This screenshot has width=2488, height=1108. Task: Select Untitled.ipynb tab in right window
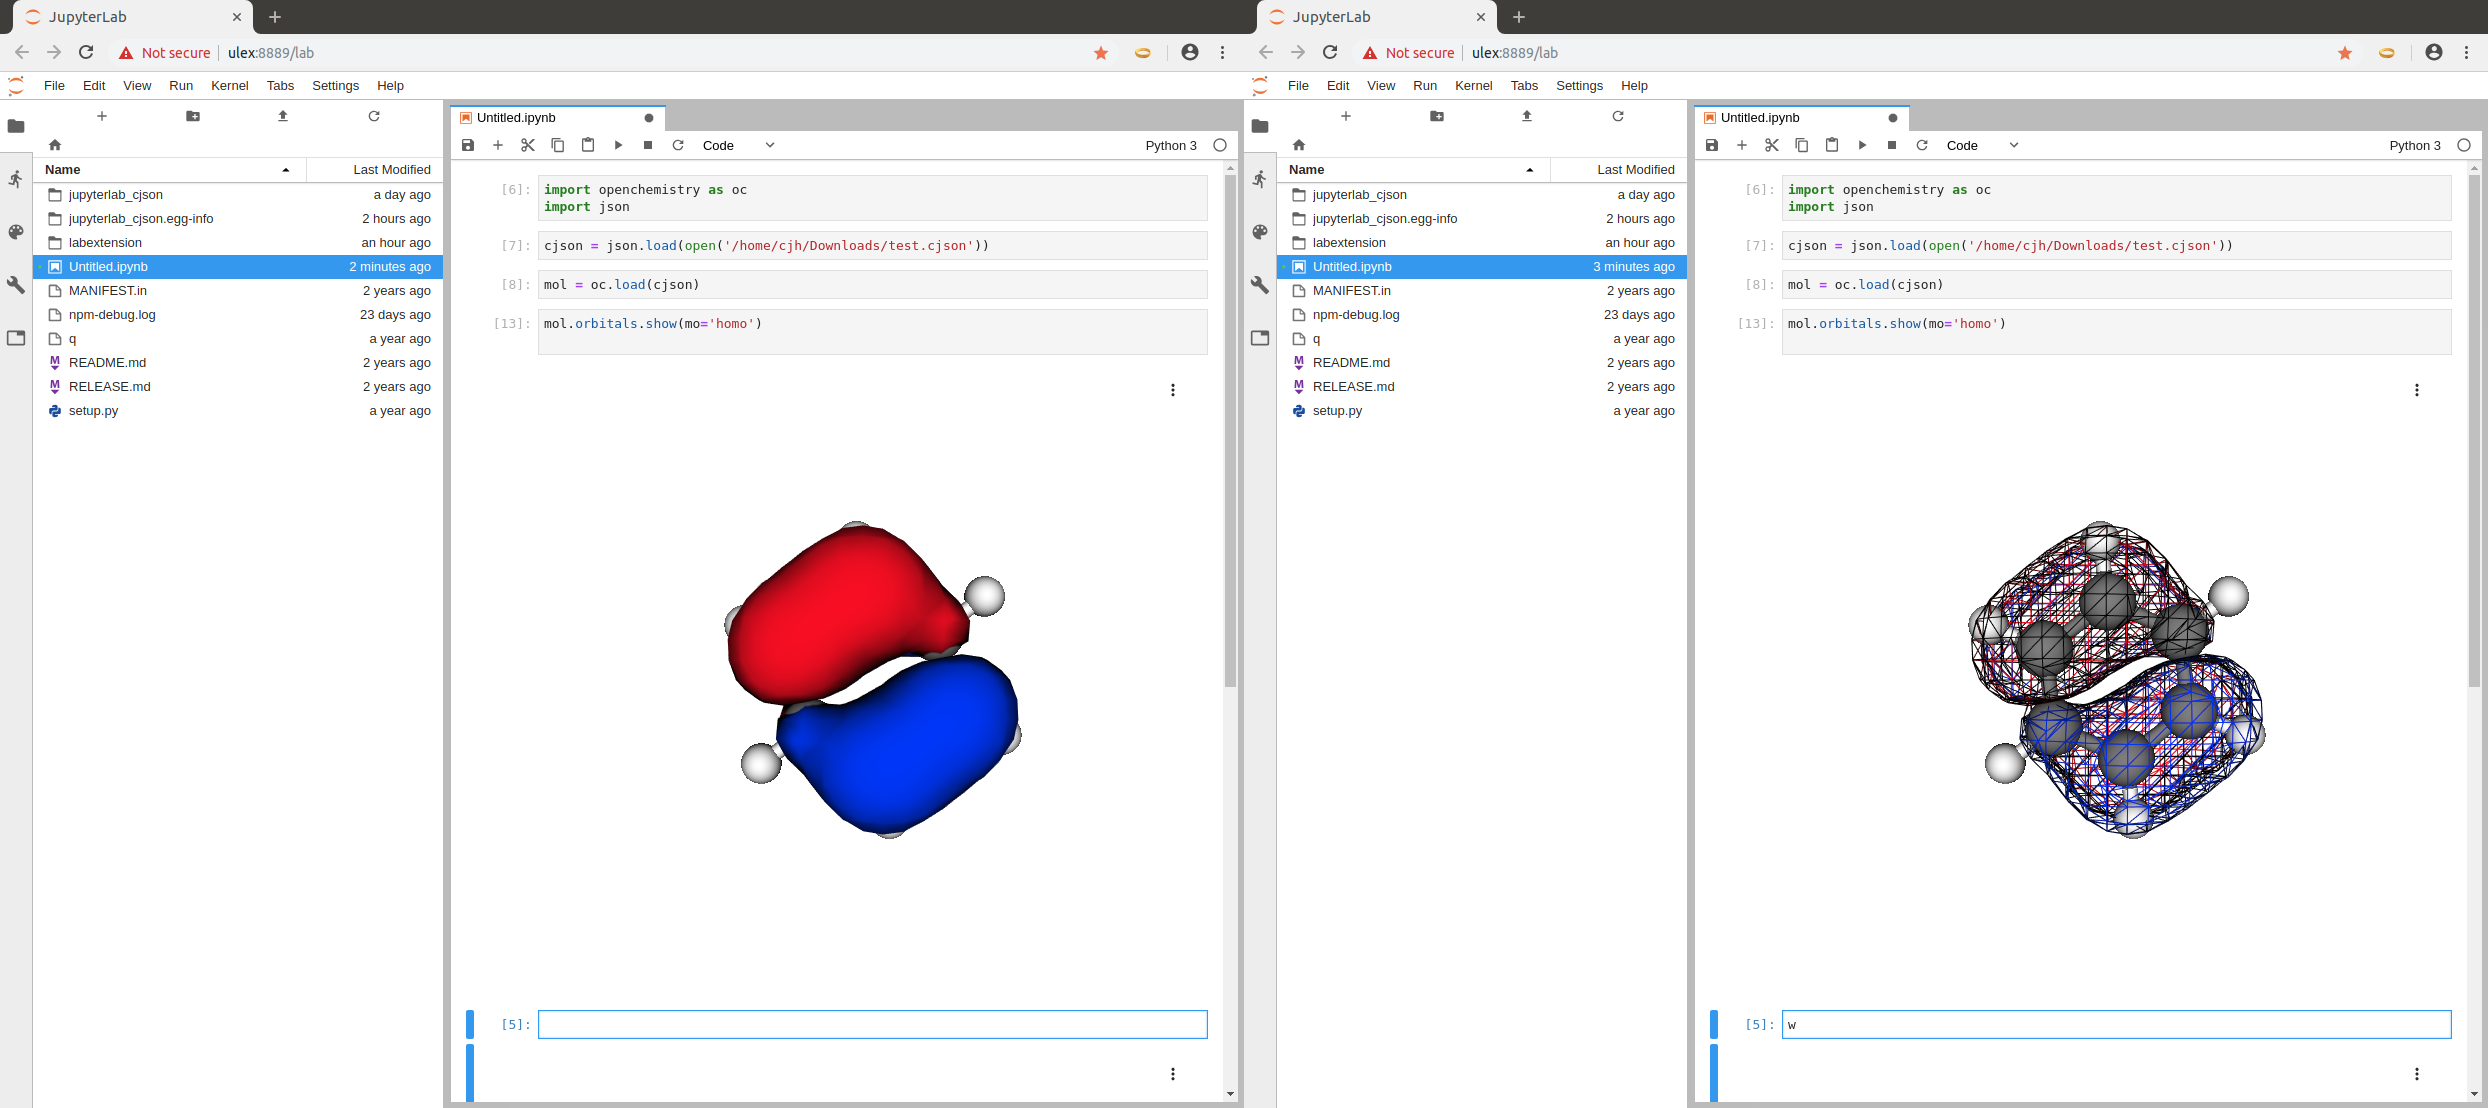click(1801, 118)
